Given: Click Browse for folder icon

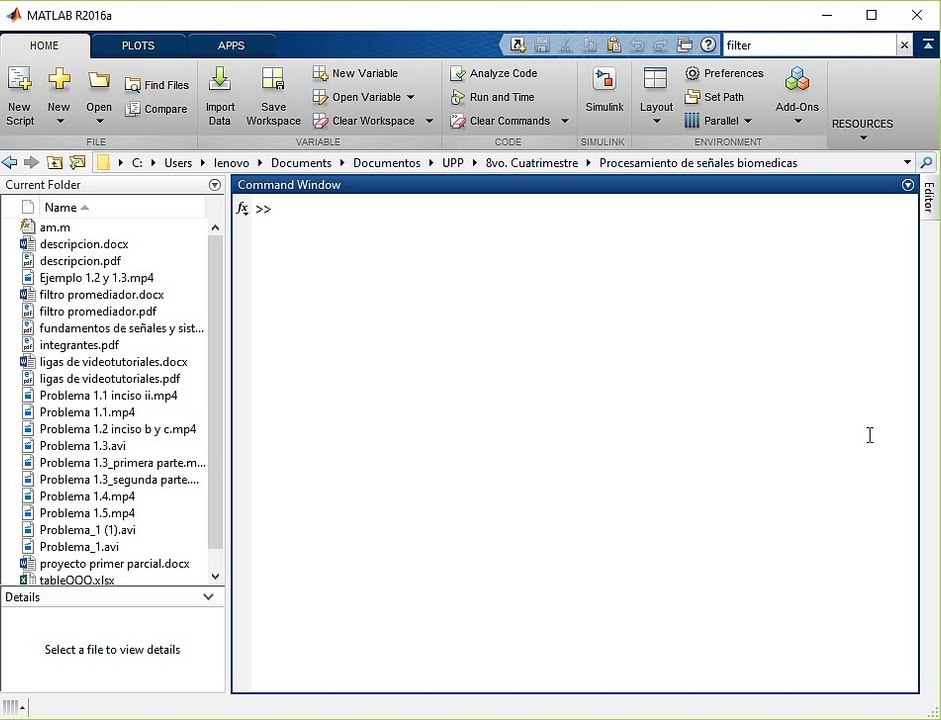Looking at the screenshot, I should (77, 163).
